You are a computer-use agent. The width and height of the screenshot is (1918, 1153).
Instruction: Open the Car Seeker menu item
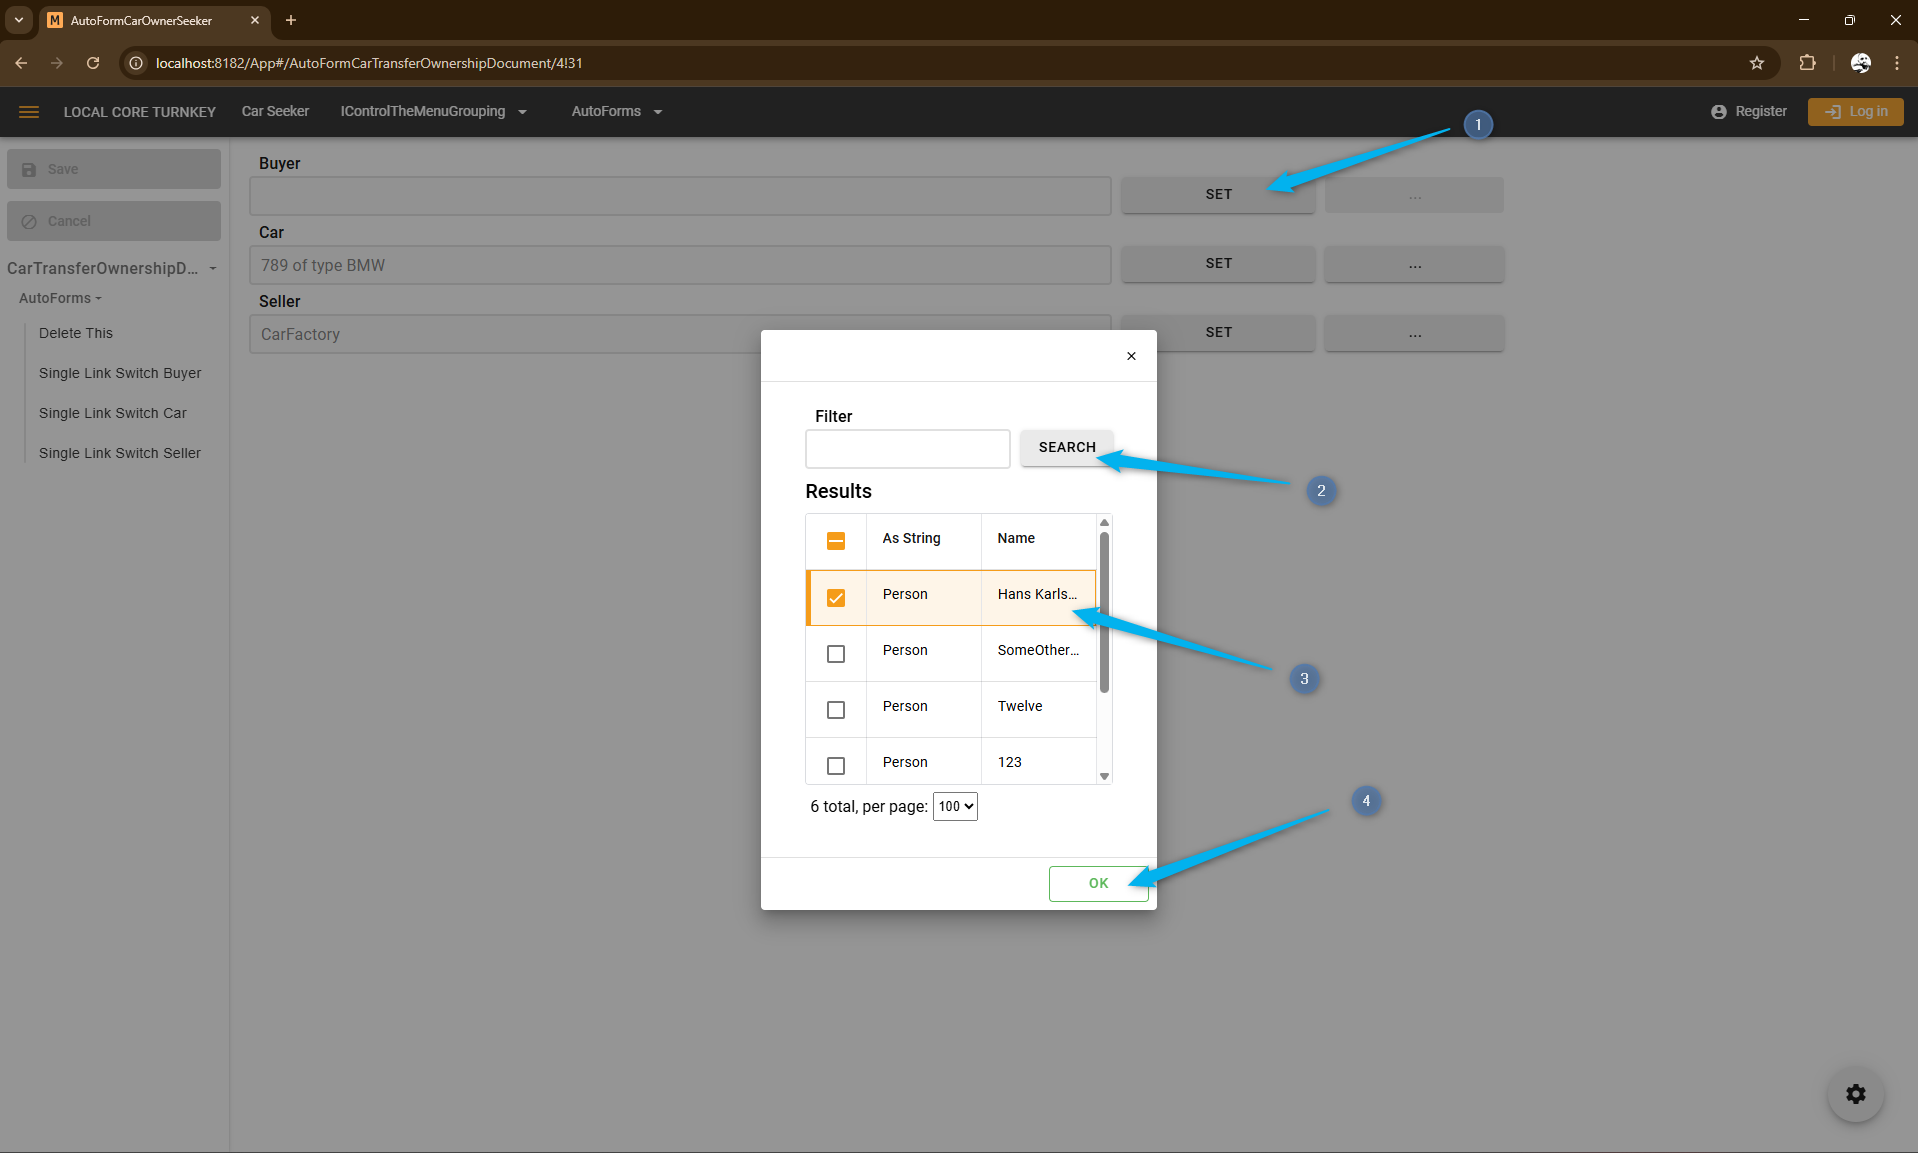pos(275,112)
